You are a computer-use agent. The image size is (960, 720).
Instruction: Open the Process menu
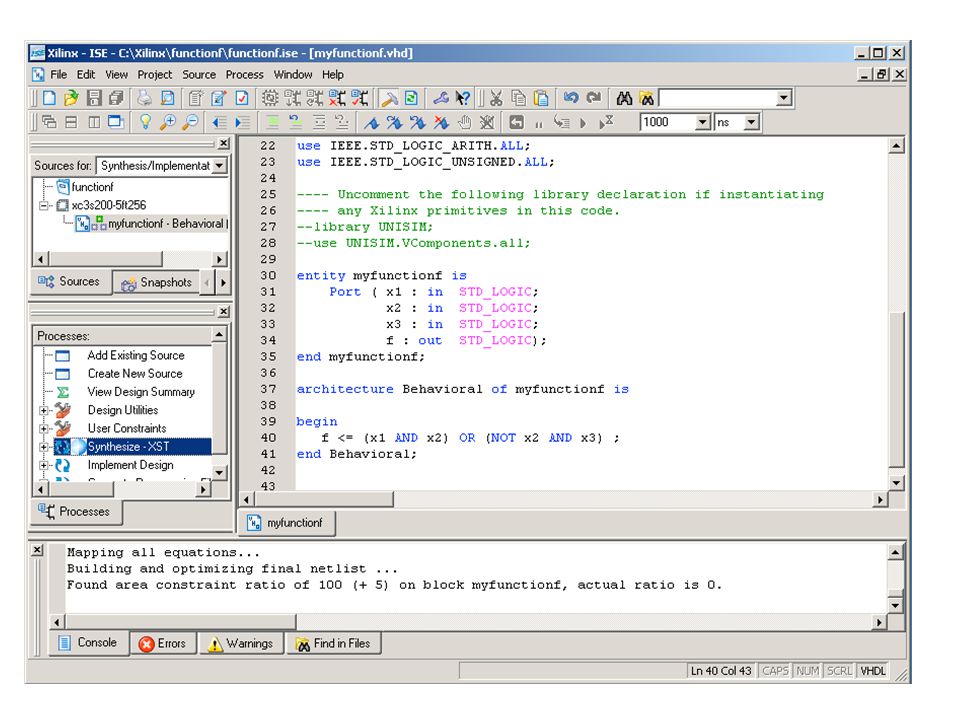point(244,75)
